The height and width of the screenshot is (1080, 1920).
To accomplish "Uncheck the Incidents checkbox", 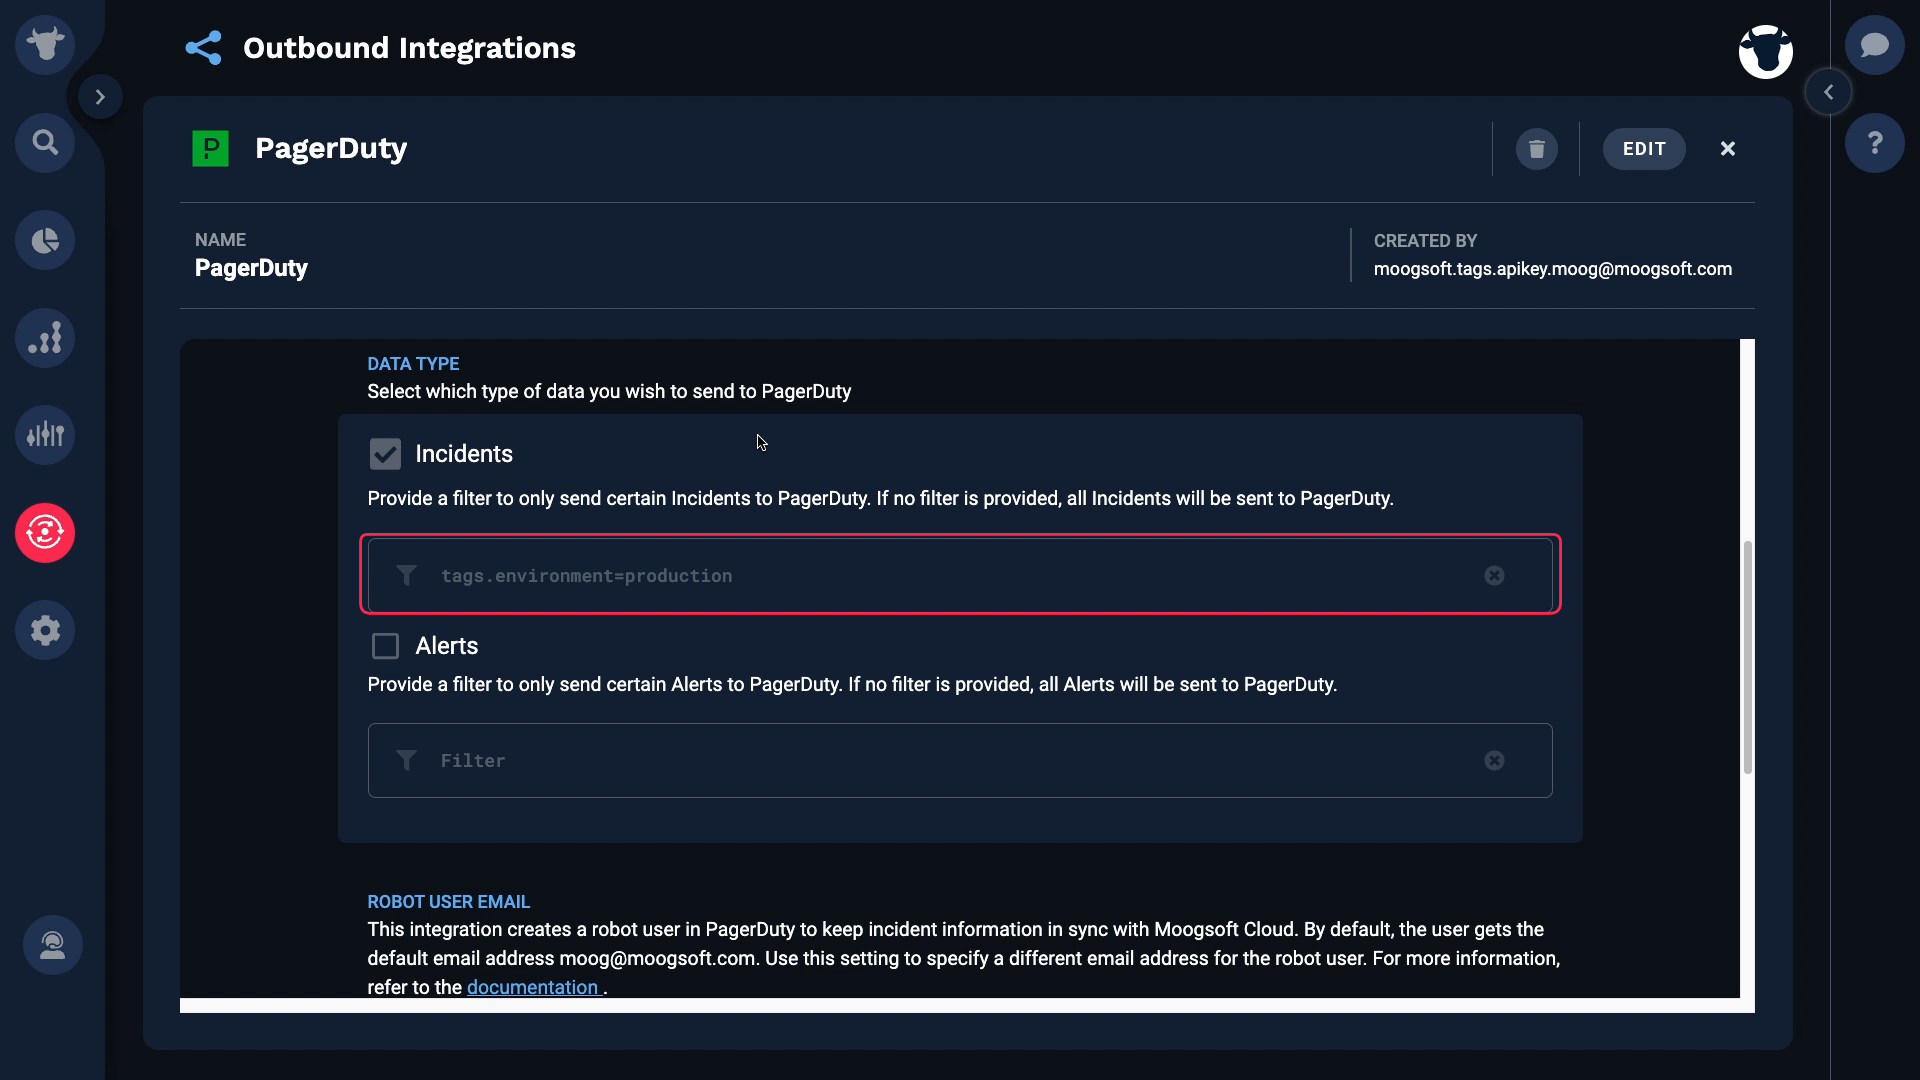I will click(385, 454).
